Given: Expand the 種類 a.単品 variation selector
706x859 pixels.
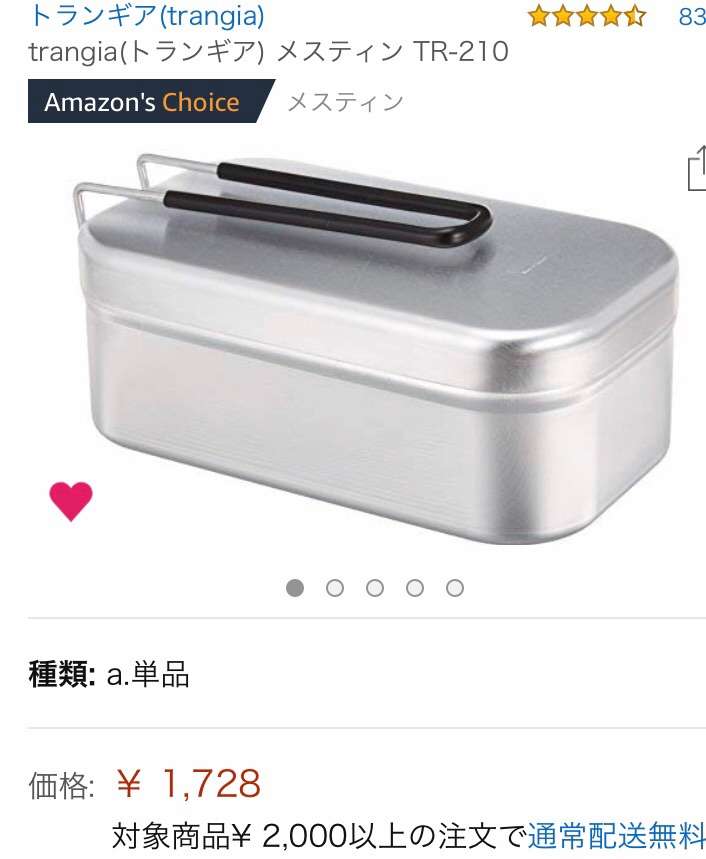Looking at the screenshot, I should click(110, 674).
